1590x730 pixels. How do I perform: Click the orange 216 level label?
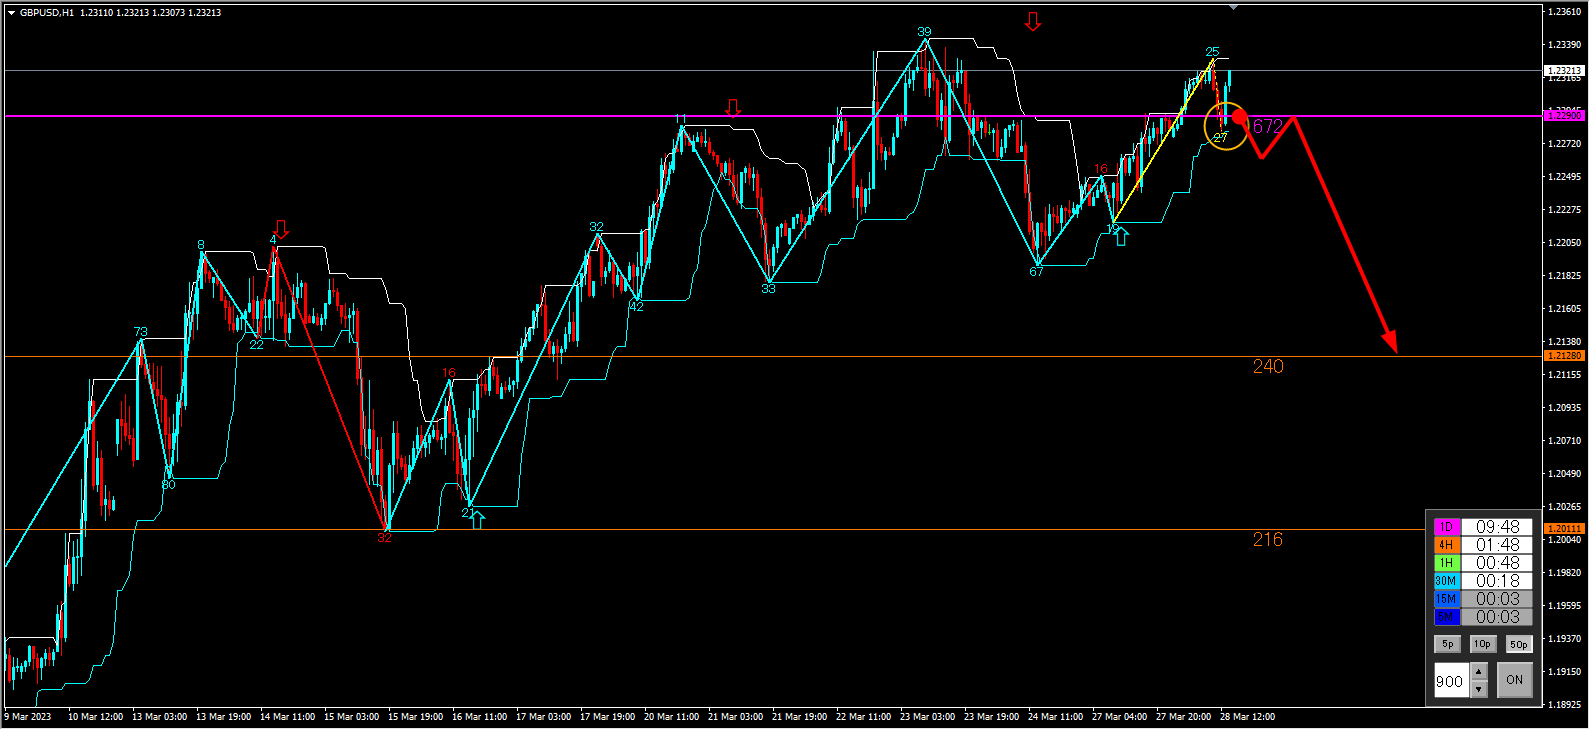1268,540
